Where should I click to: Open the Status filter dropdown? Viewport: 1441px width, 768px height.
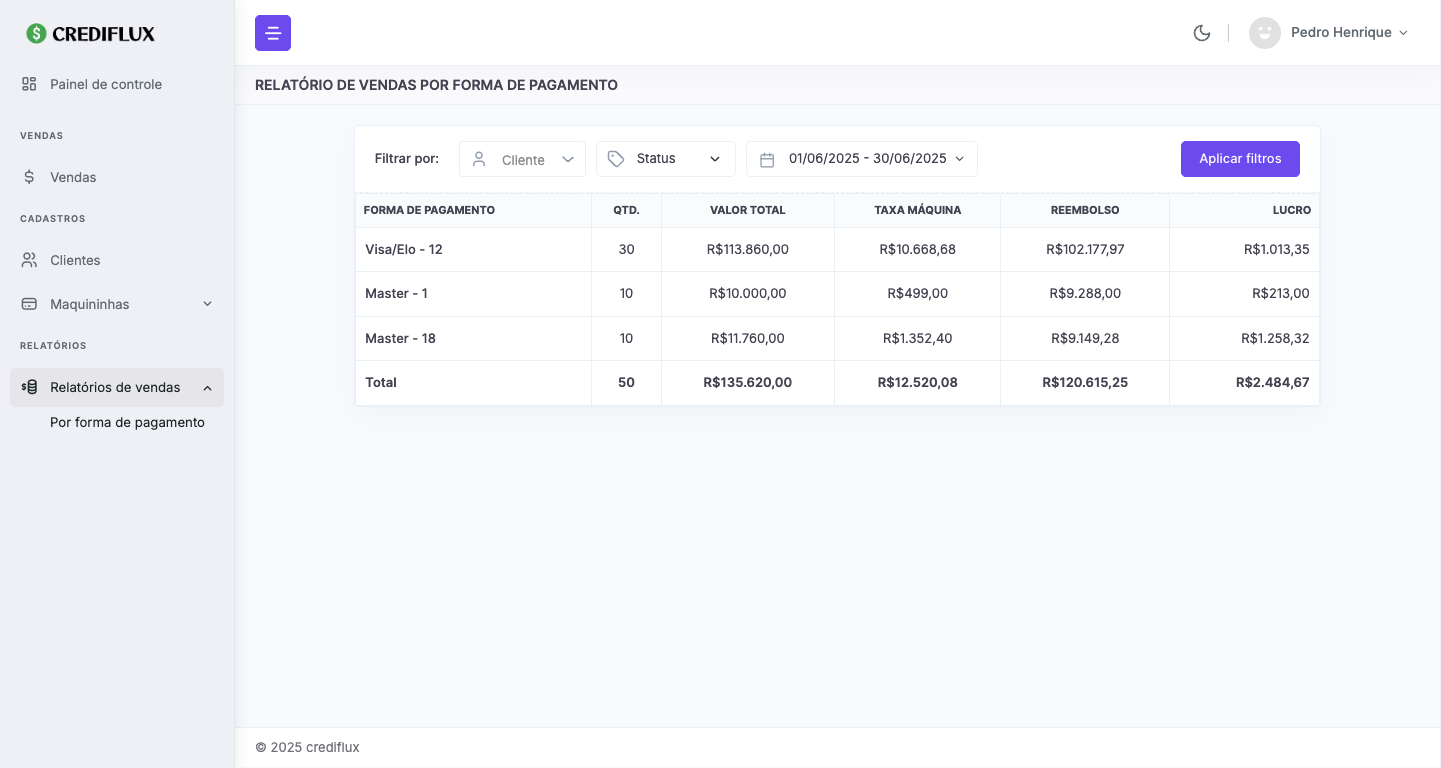[666, 159]
